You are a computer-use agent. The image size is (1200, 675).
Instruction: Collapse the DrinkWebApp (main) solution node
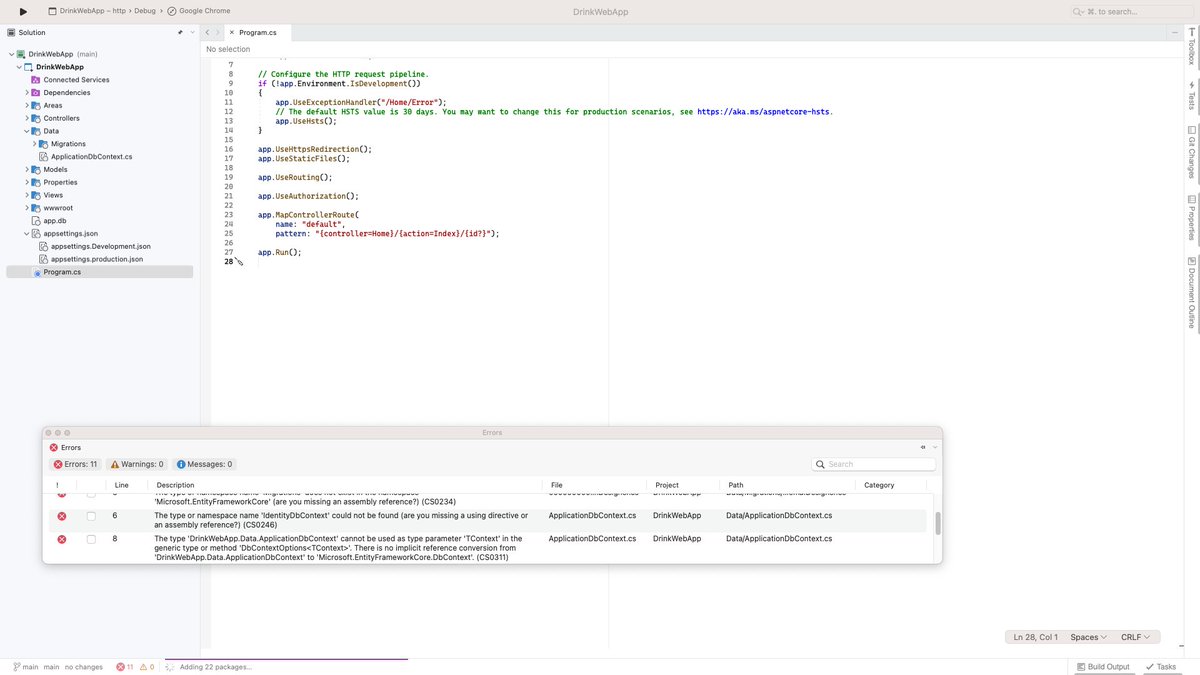point(11,54)
